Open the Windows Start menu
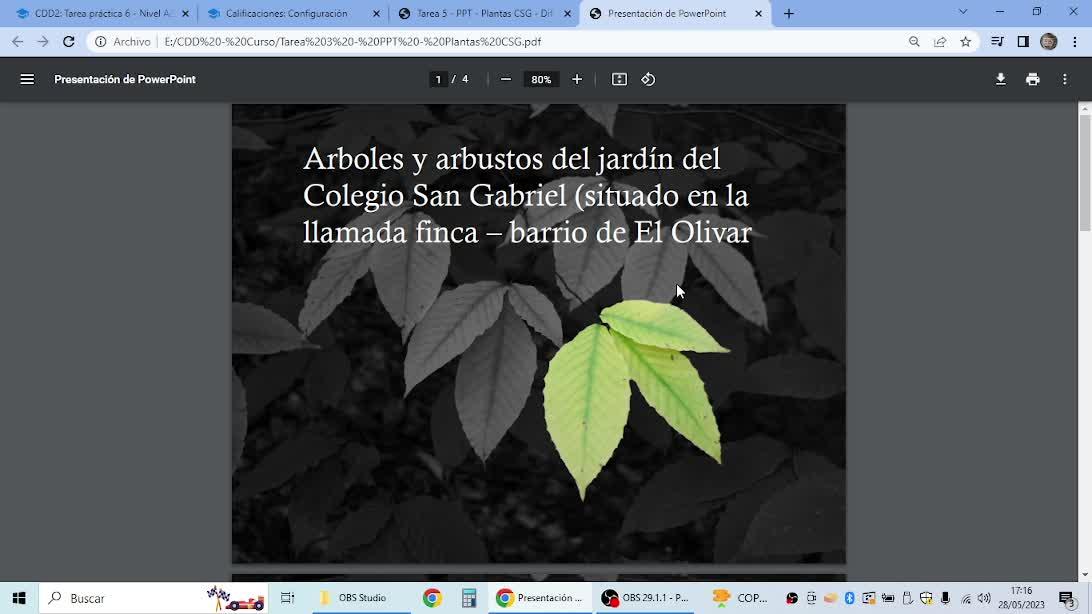The image size is (1092, 614). 19,598
